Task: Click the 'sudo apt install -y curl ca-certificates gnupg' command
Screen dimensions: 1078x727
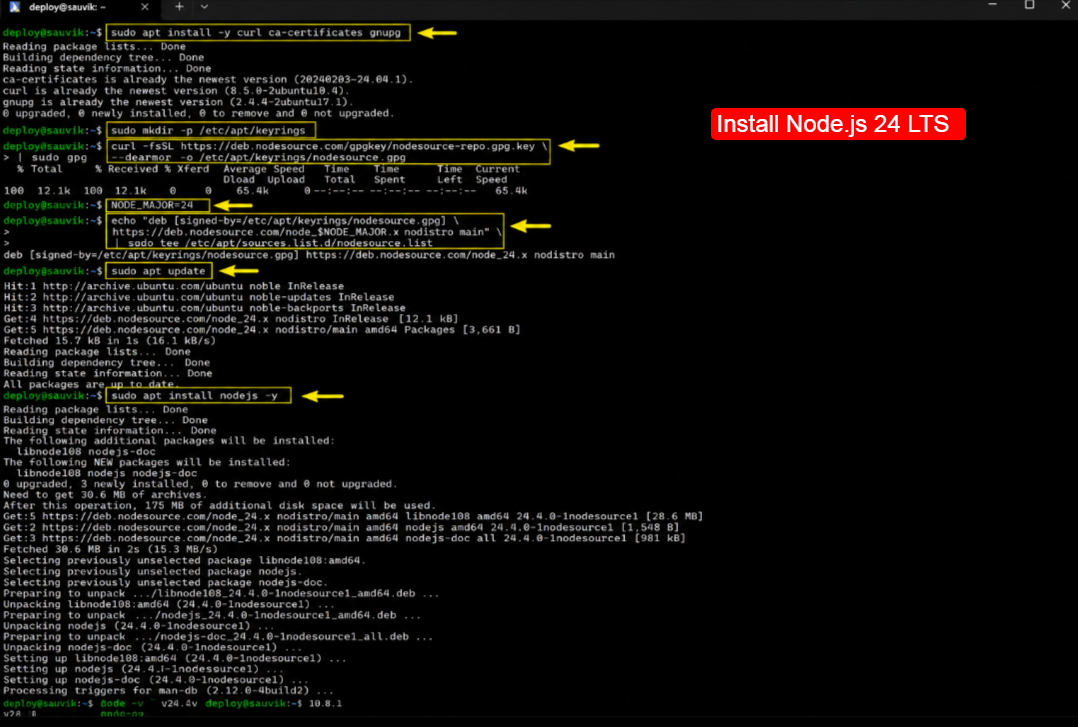Action: pos(256,32)
